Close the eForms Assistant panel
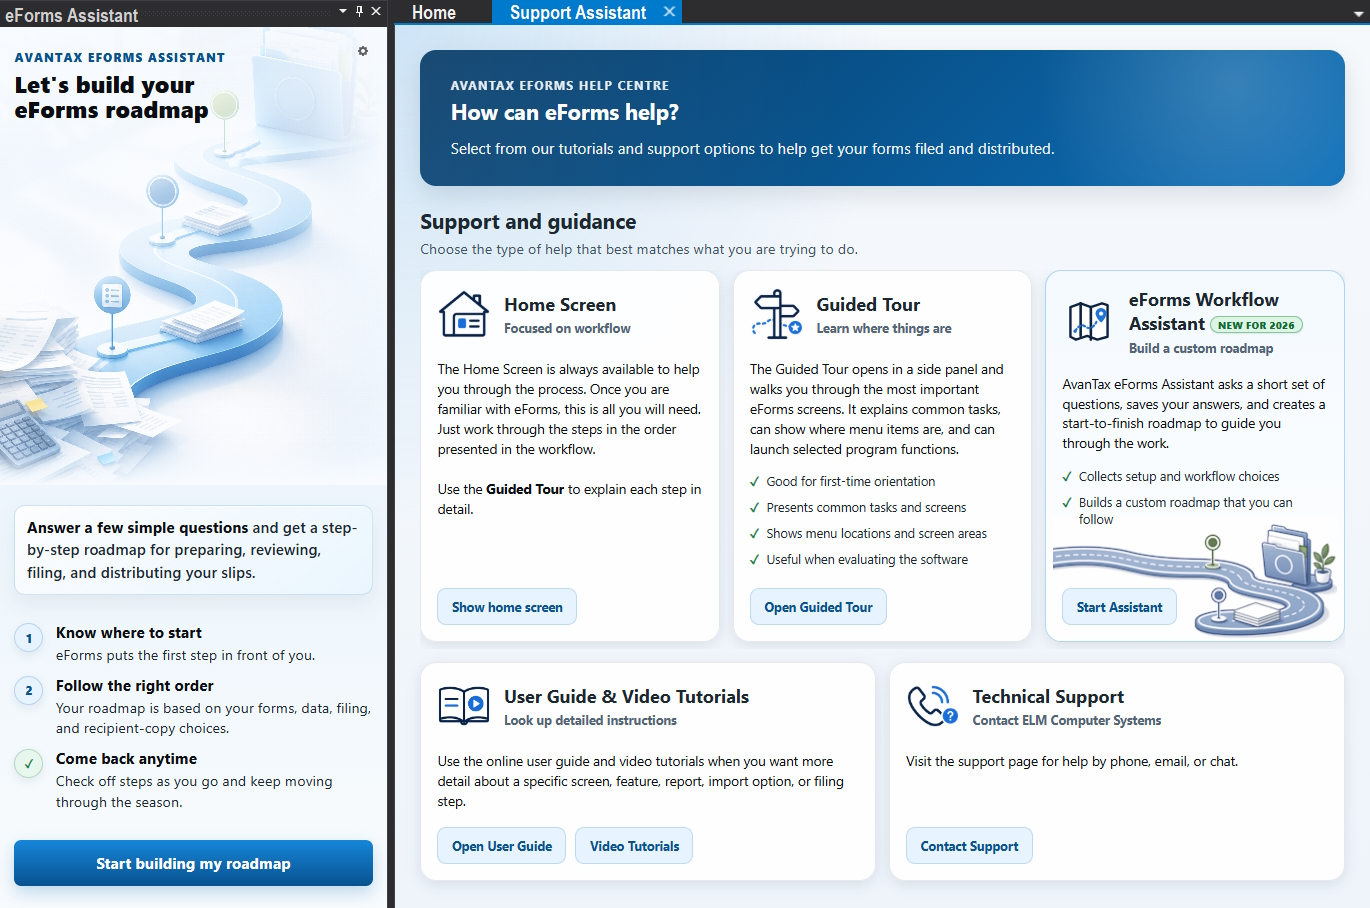1370x908 pixels. point(376,11)
